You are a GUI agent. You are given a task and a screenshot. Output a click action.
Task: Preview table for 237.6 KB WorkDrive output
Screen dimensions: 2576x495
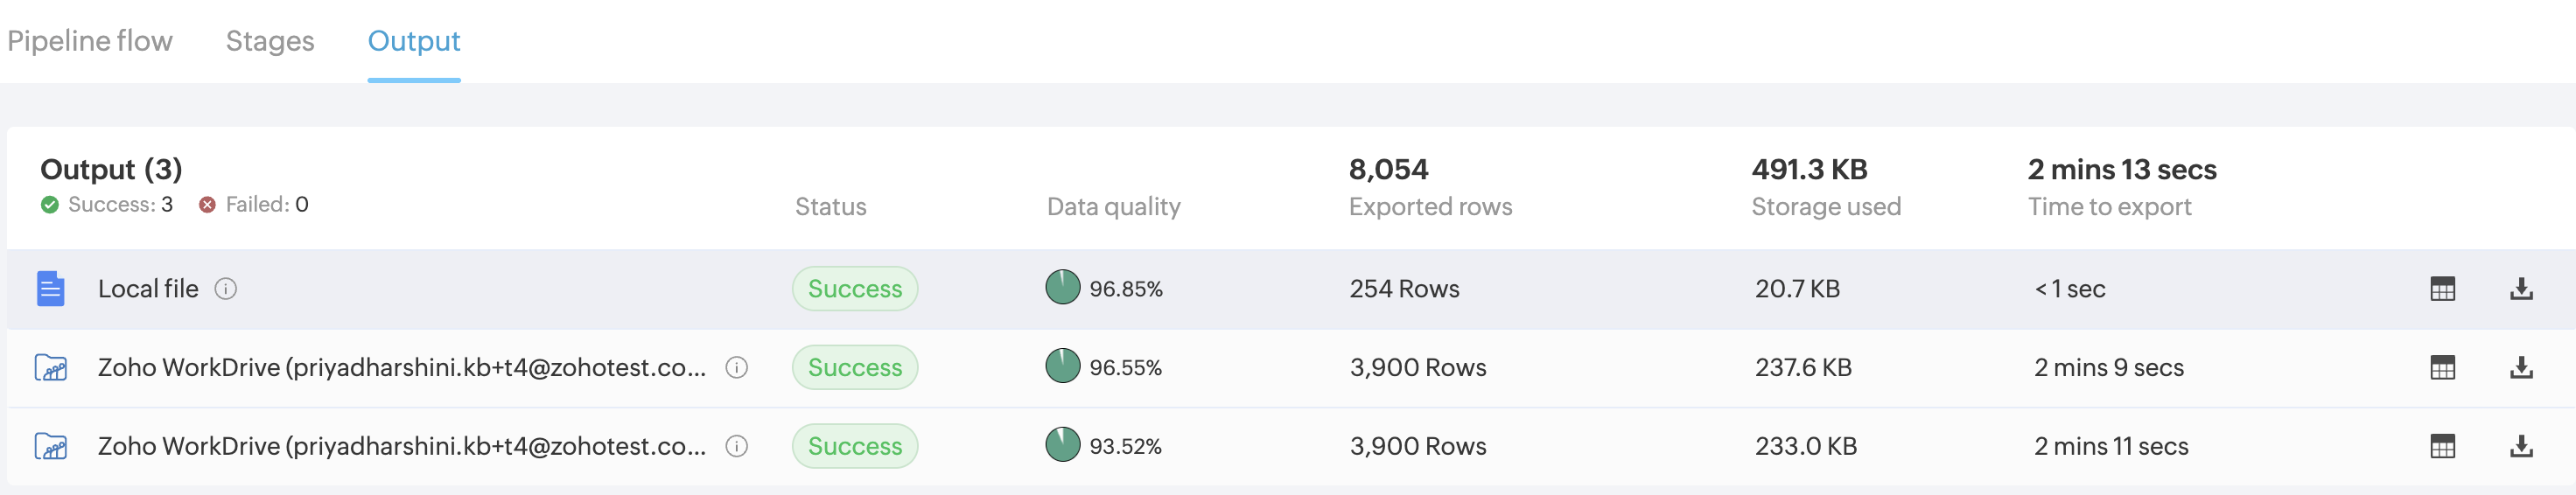tap(2442, 368)
